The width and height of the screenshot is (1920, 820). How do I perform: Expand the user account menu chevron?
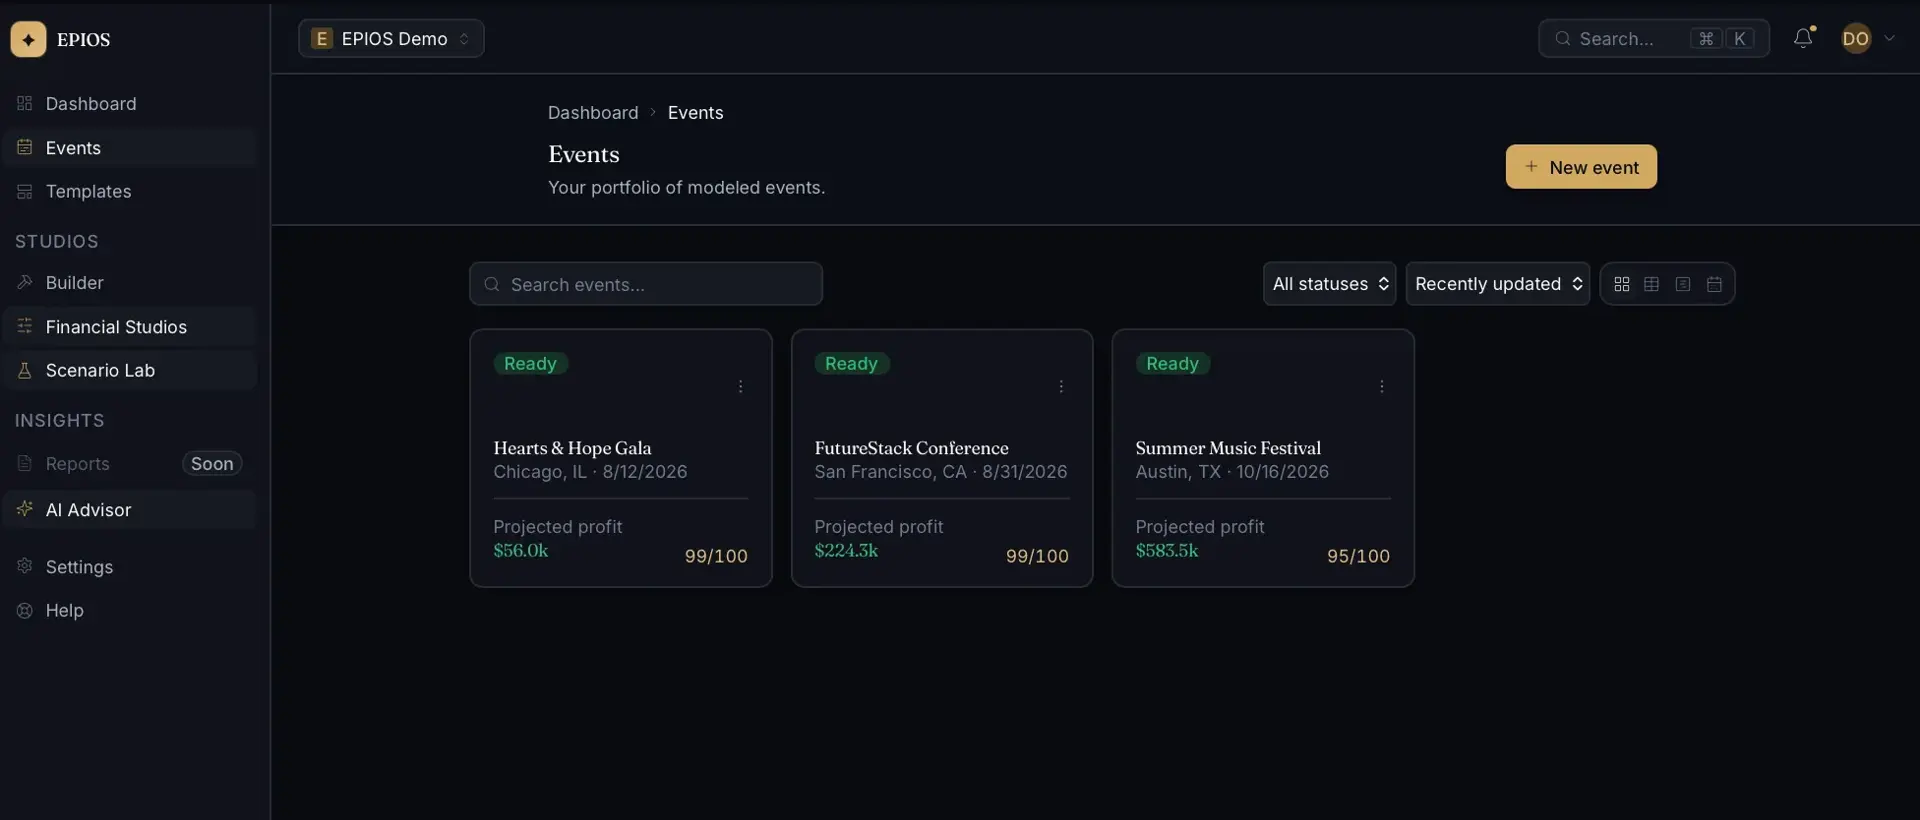pyautogui.click(x=1889, y=38)
